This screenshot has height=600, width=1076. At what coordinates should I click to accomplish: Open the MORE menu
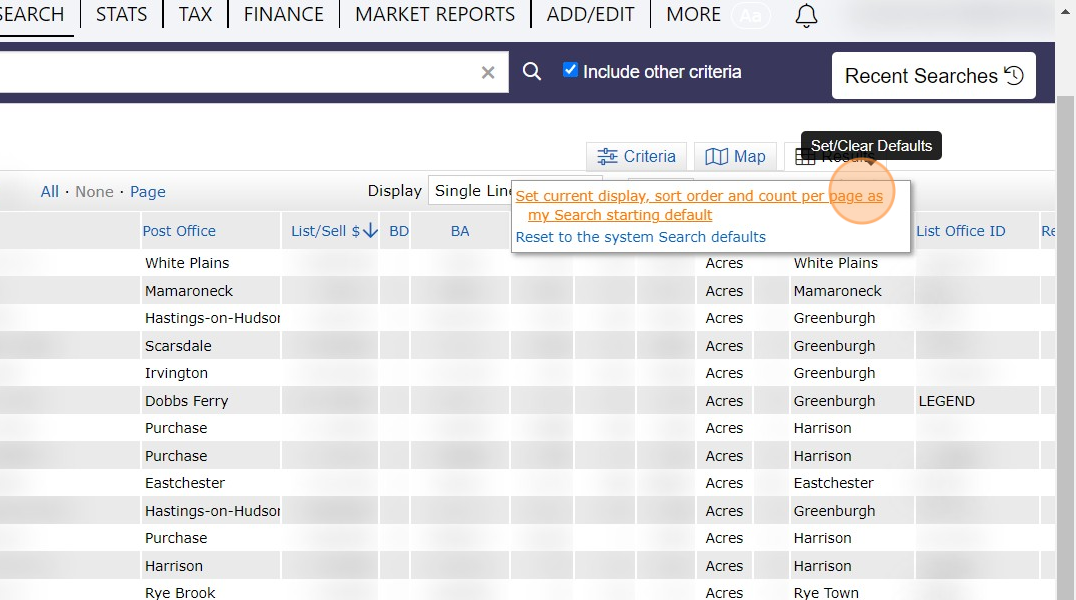(693, 14)
